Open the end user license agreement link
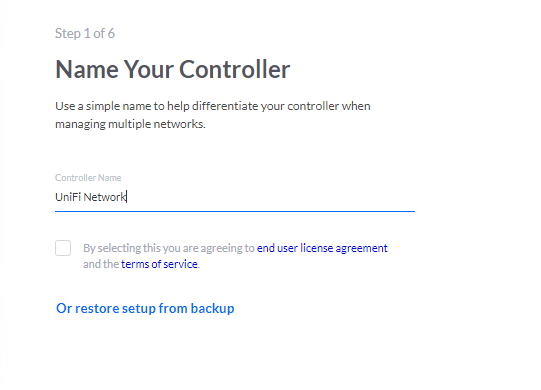541x390 pixels. click(x=322, y=248)
